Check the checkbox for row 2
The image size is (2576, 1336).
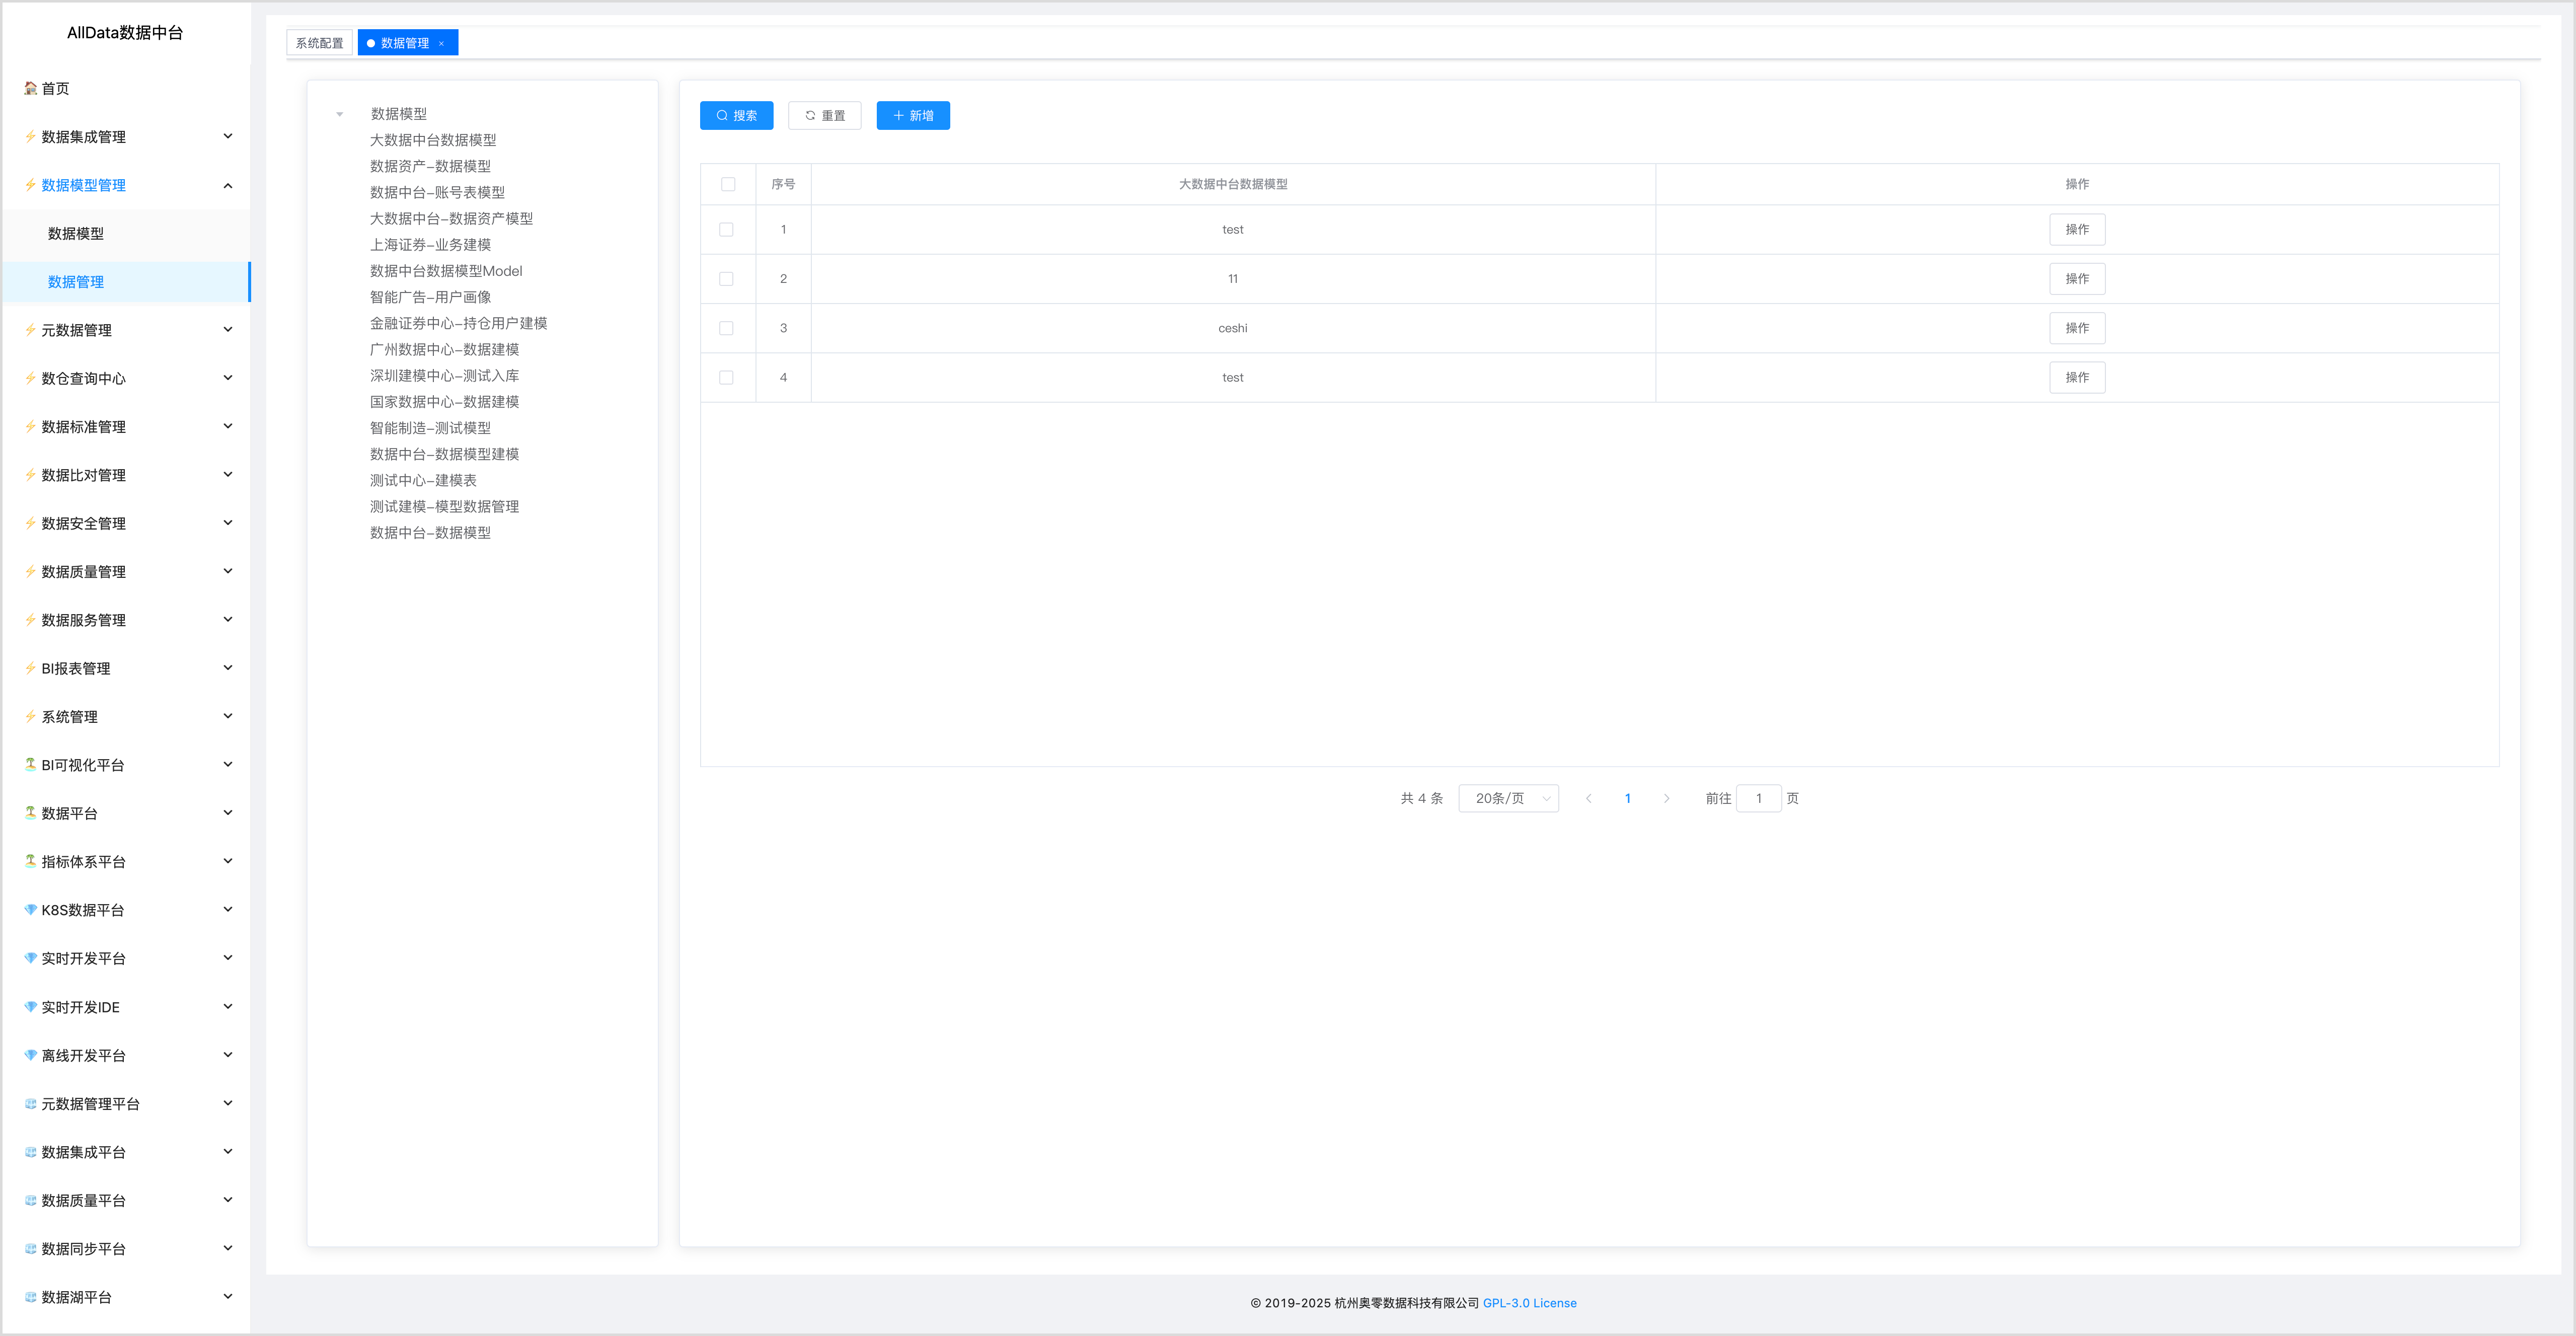coord(726,279)
